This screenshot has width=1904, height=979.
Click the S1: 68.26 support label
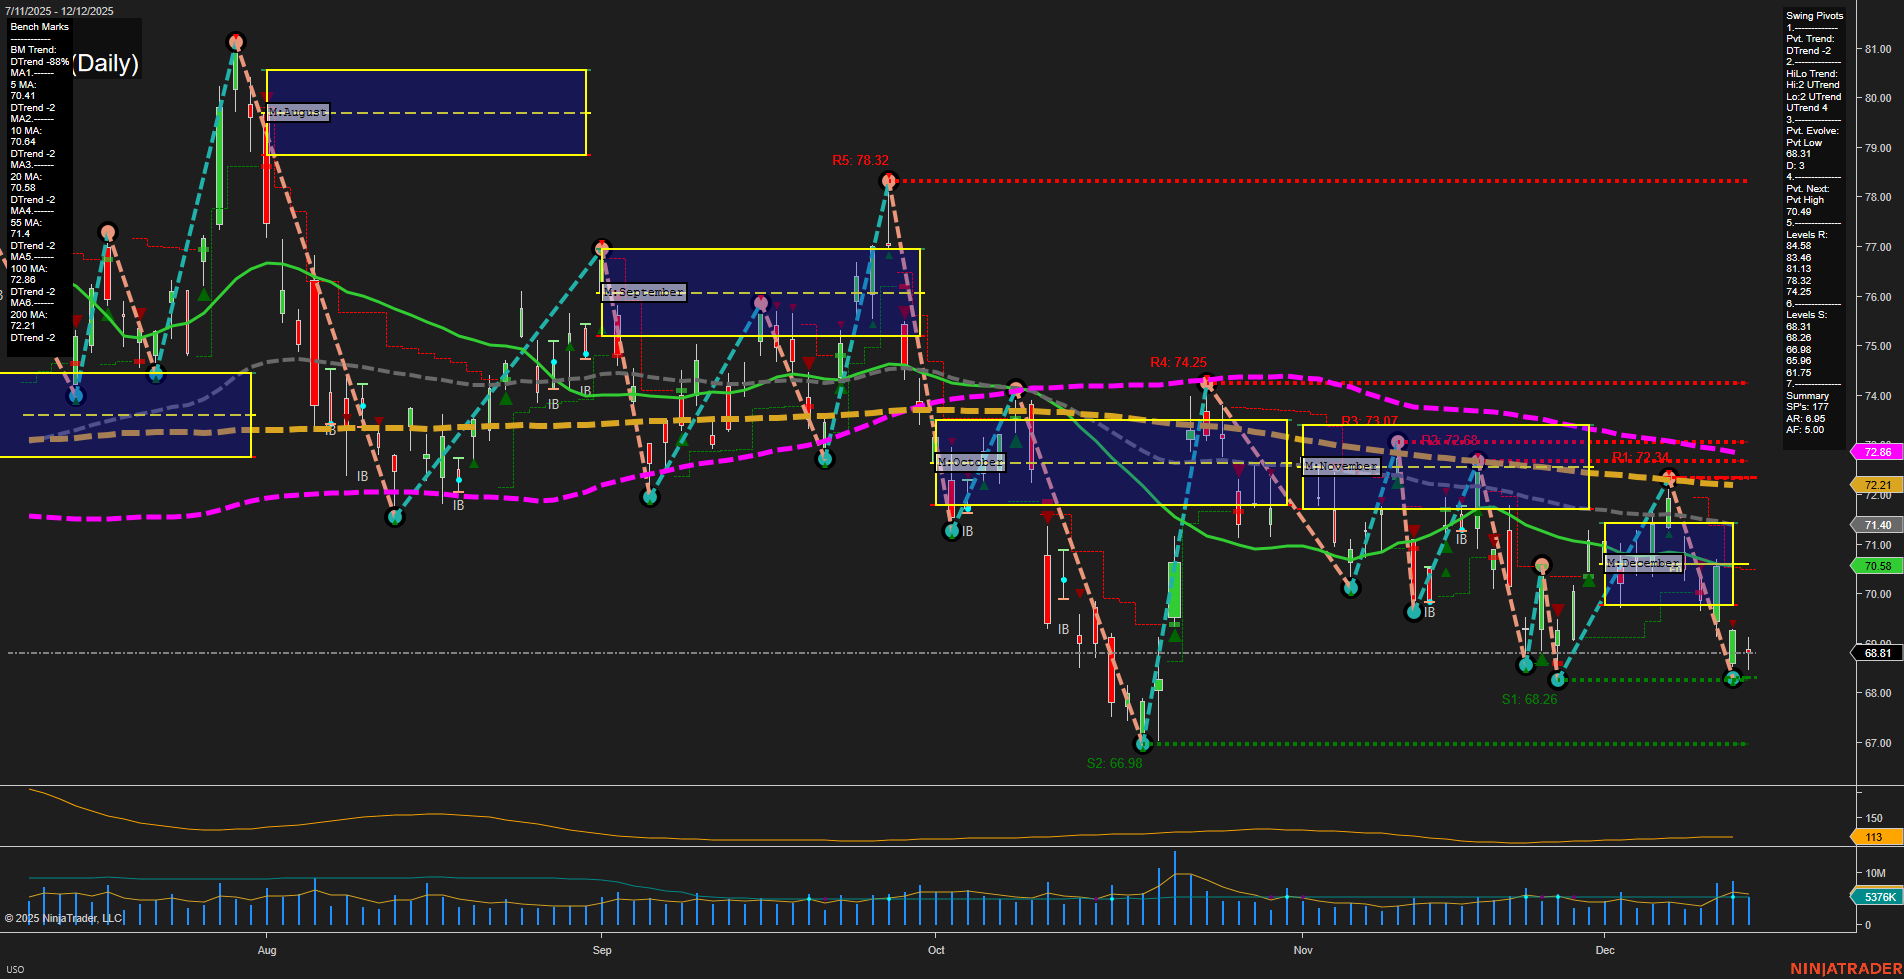pyautogui.click(x=1528, y=698)
